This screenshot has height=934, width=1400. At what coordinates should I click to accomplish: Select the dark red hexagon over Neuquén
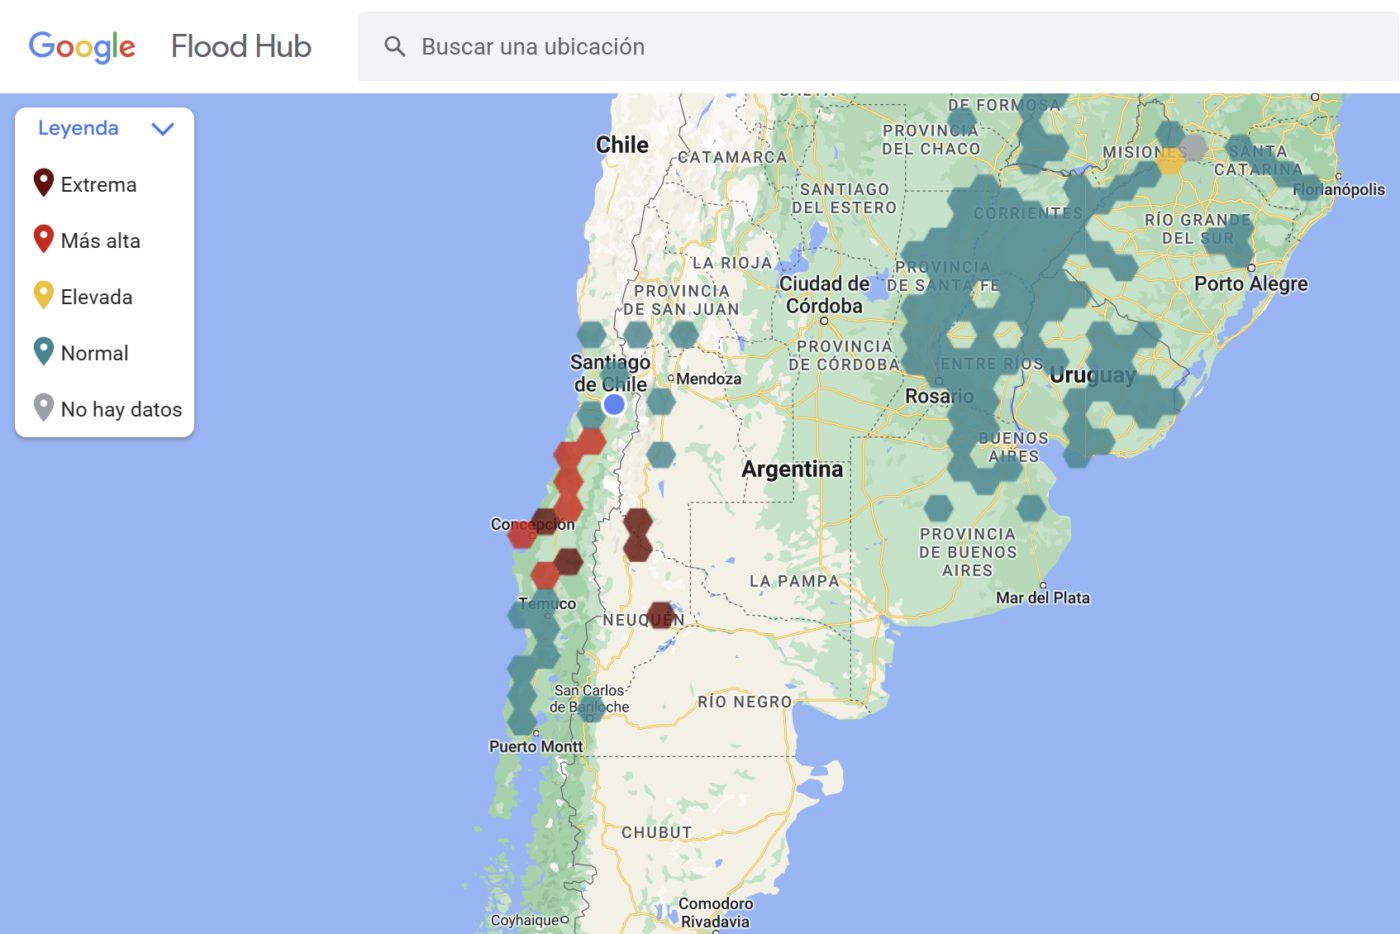tap(661, 615)
